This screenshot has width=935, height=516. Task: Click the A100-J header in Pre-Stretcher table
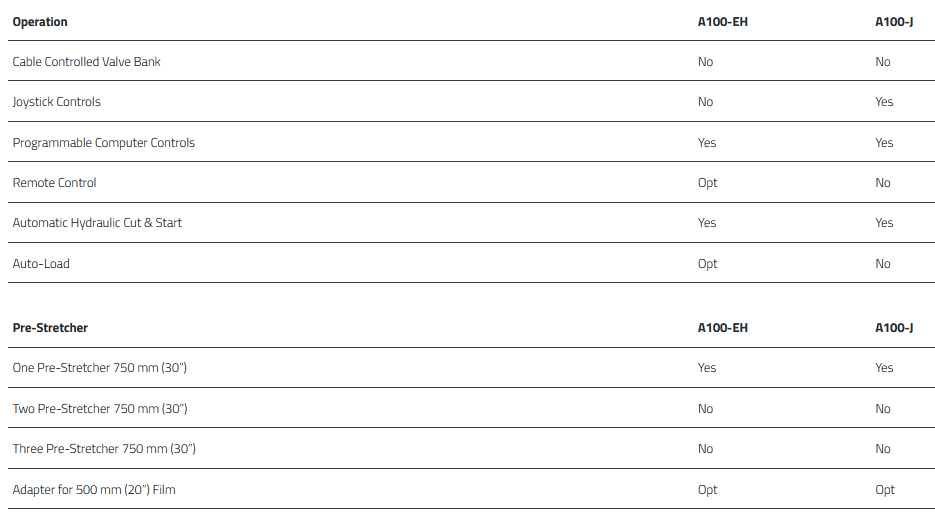[x=894, y=328]
